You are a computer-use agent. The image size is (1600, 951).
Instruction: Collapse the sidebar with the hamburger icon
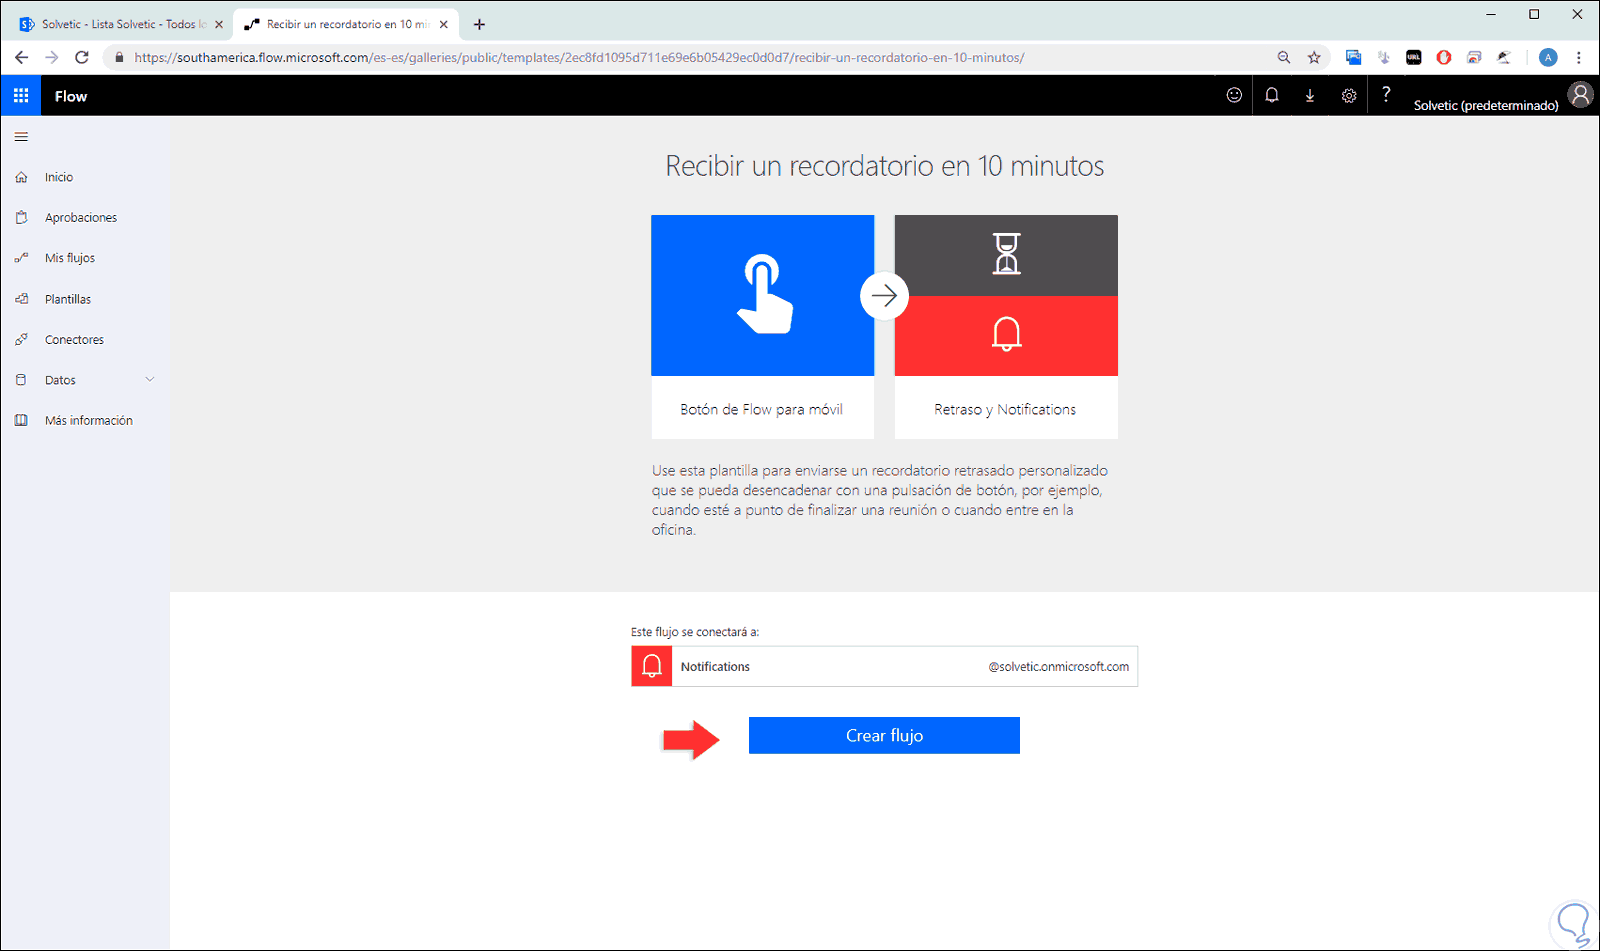21,137
